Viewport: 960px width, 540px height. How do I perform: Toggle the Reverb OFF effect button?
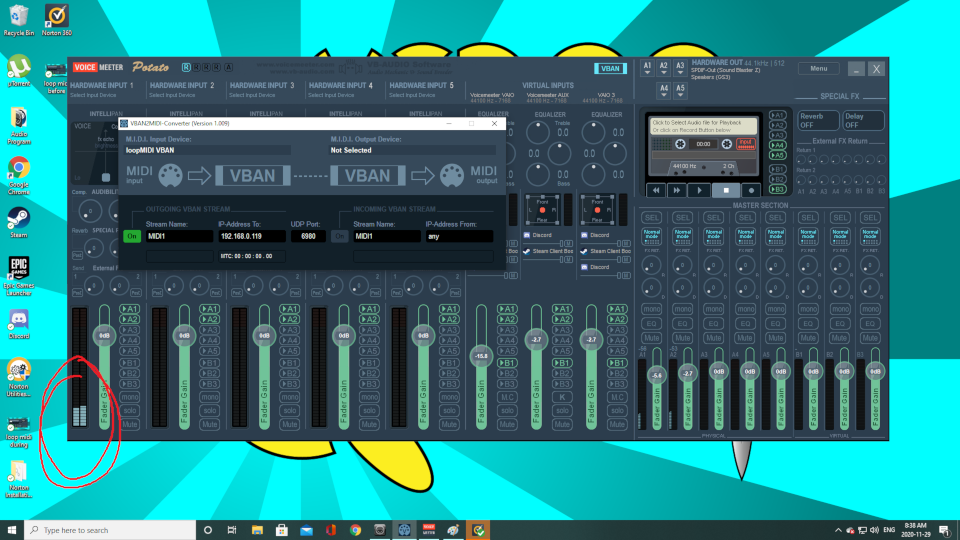(x=817, y=121)
